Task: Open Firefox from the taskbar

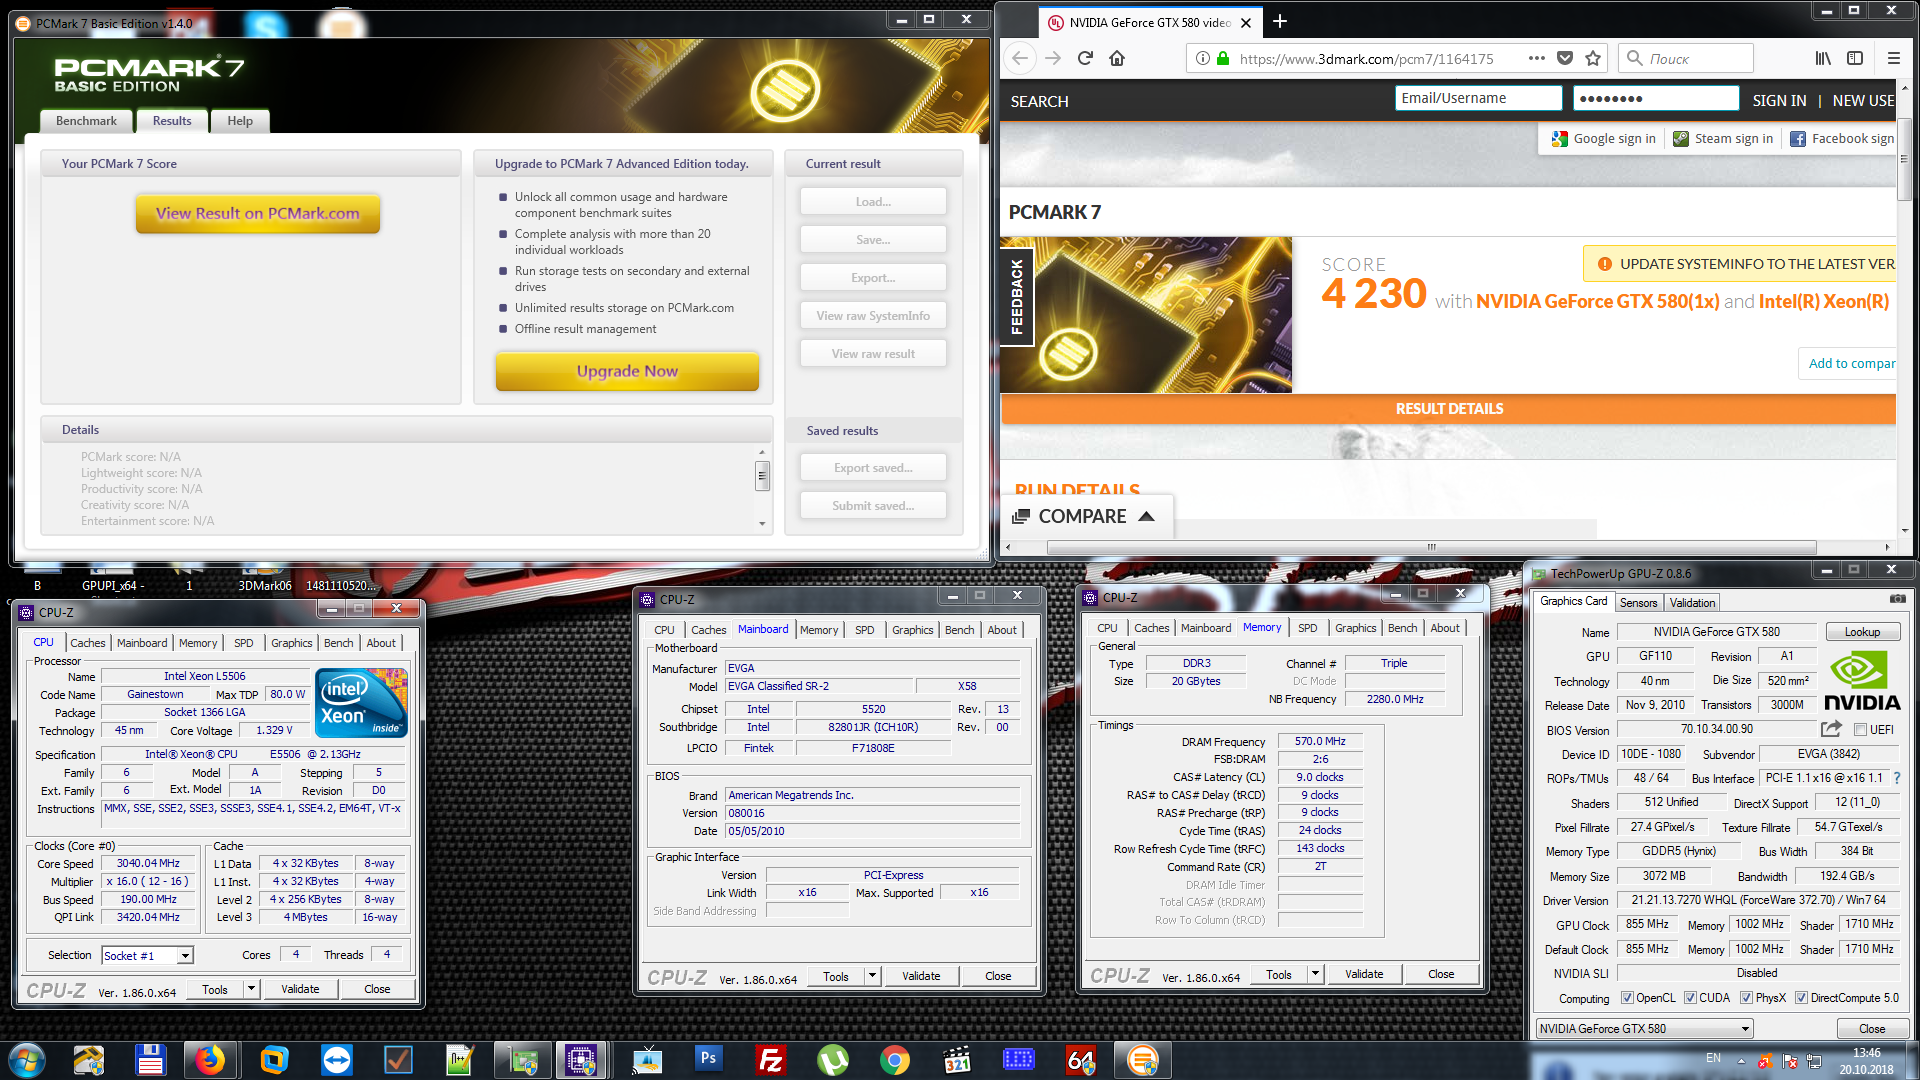Action: pos(210,1060)
